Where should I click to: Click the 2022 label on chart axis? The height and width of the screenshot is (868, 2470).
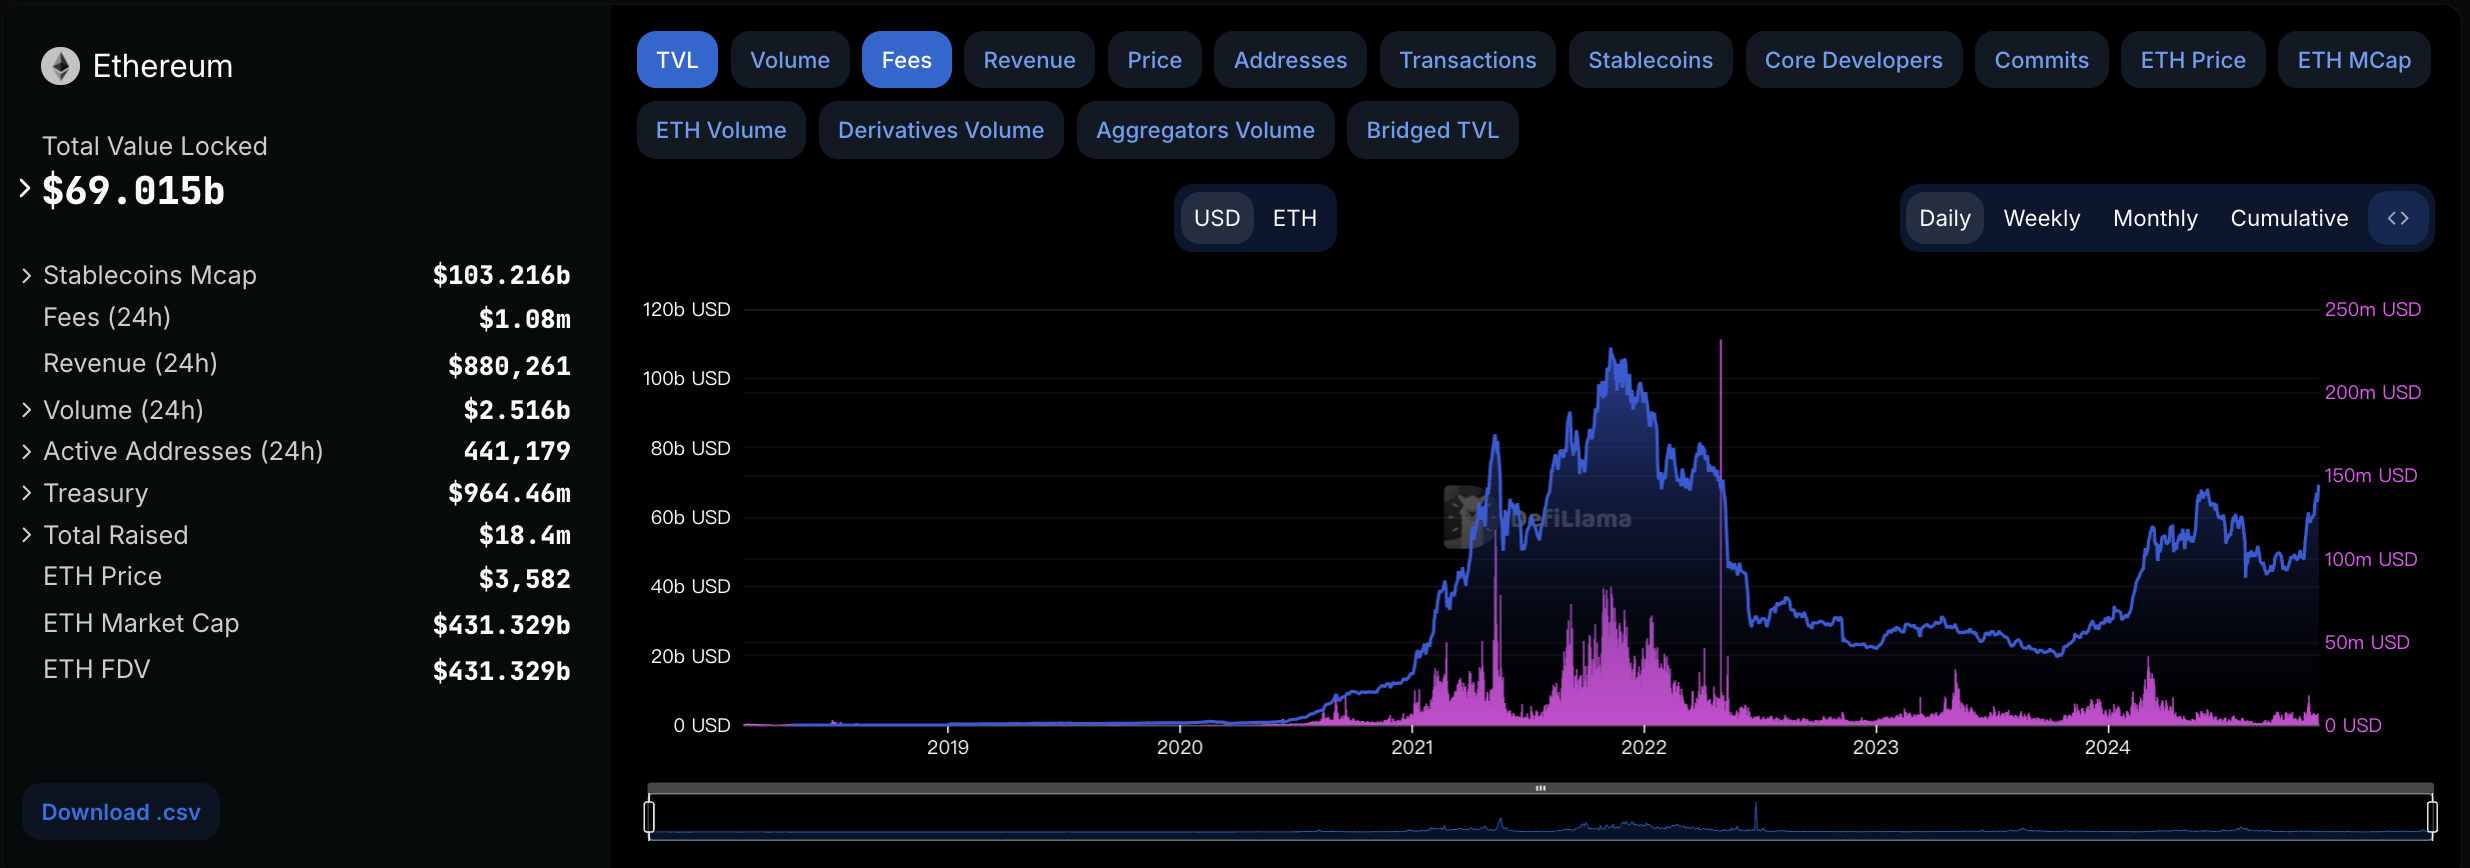[1644, 747]
